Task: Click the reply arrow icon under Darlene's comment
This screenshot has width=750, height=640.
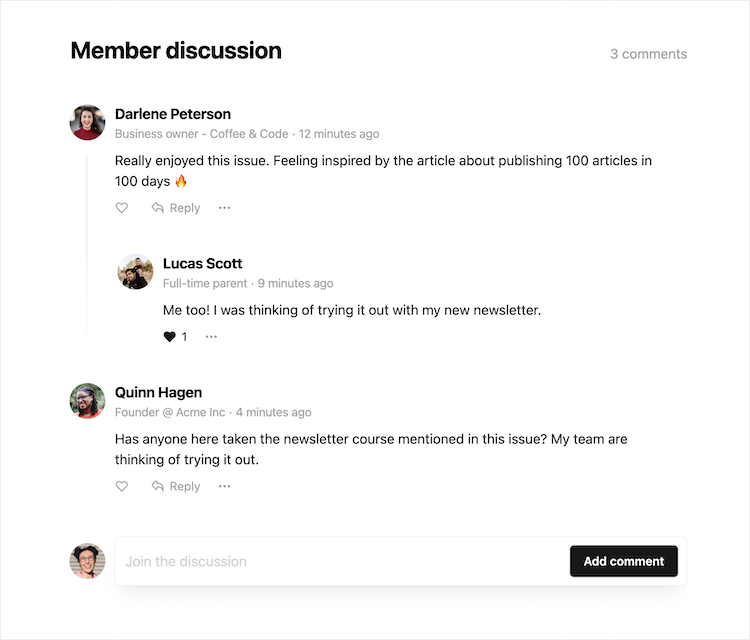Action: pos(158,208)
